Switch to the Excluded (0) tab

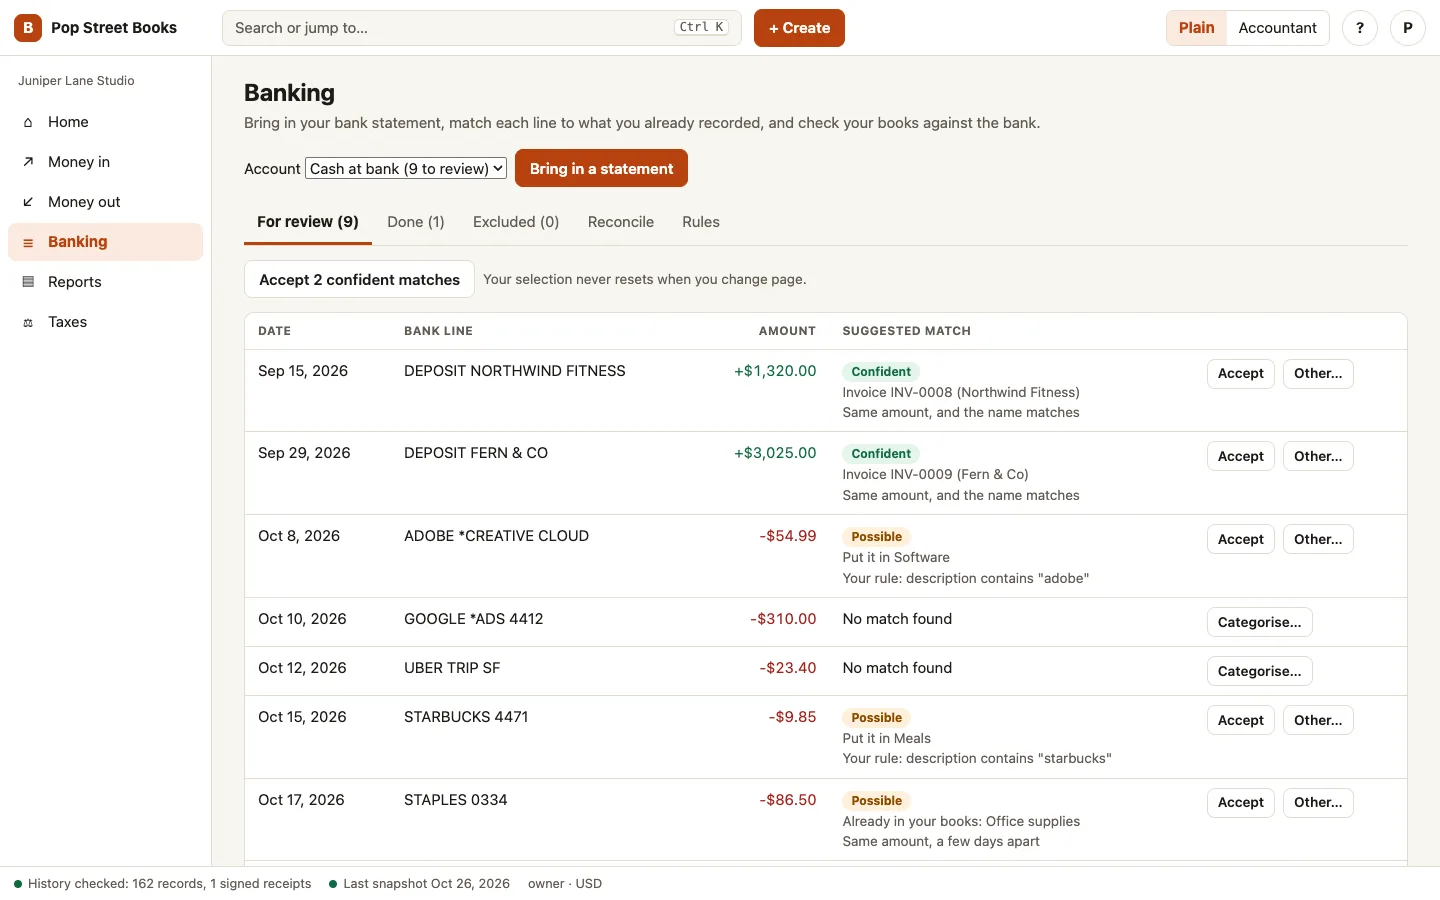[516, 222]
